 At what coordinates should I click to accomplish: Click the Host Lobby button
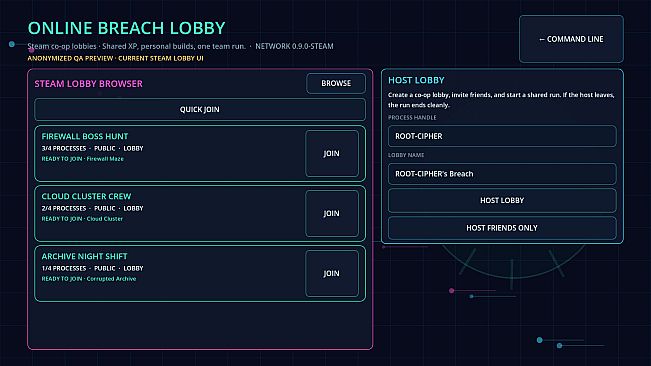click(x=502, y=200)
